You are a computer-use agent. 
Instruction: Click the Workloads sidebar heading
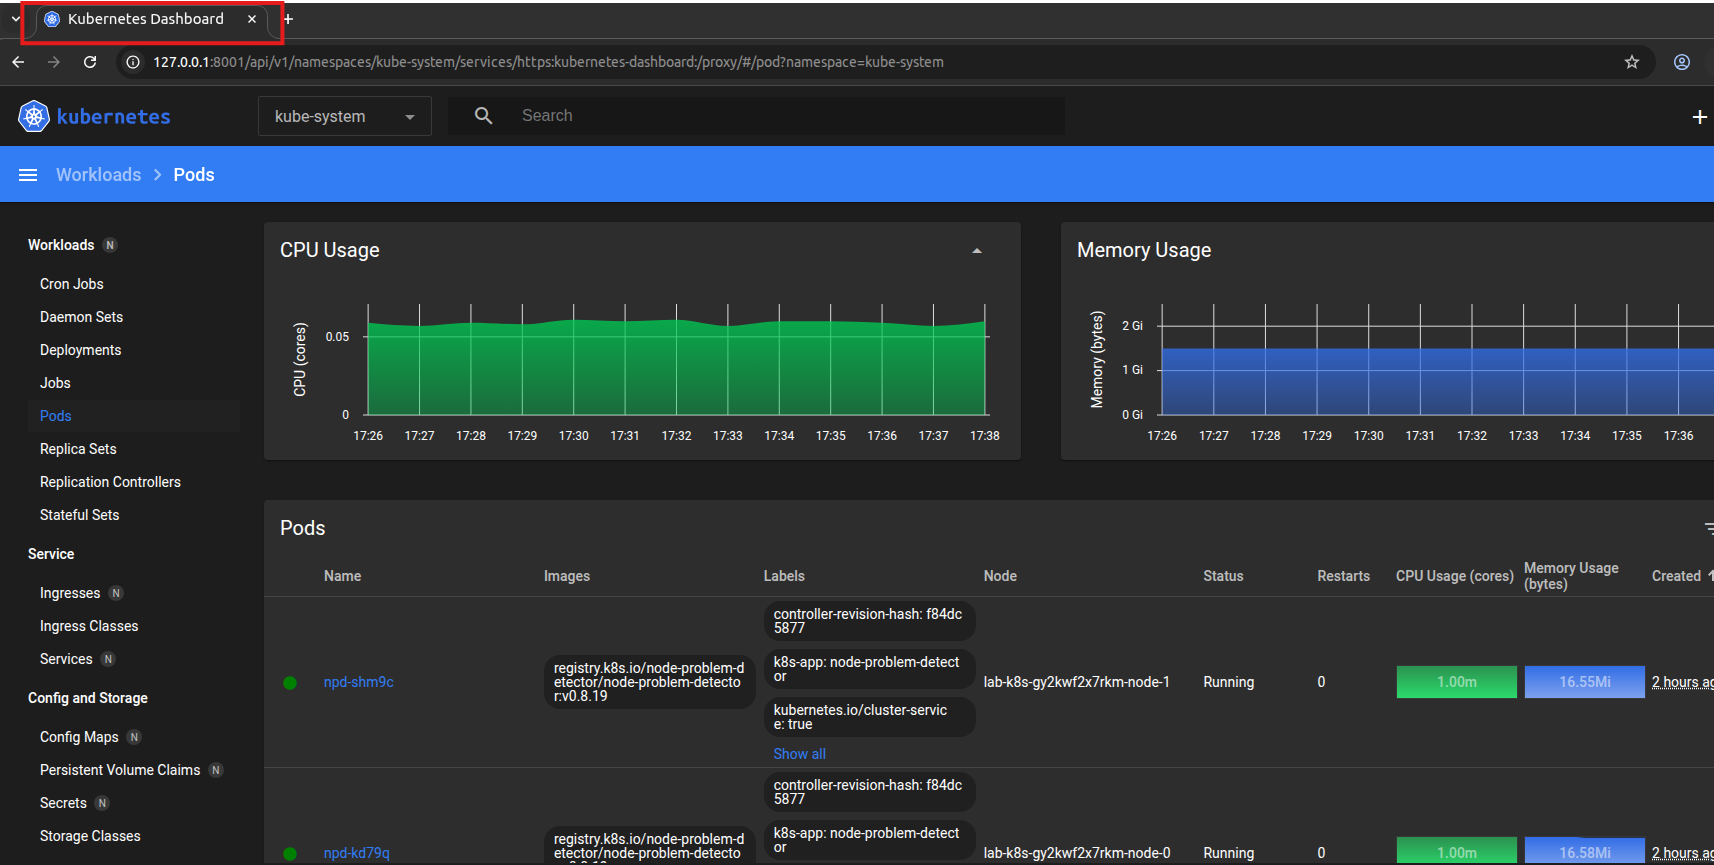61,245
